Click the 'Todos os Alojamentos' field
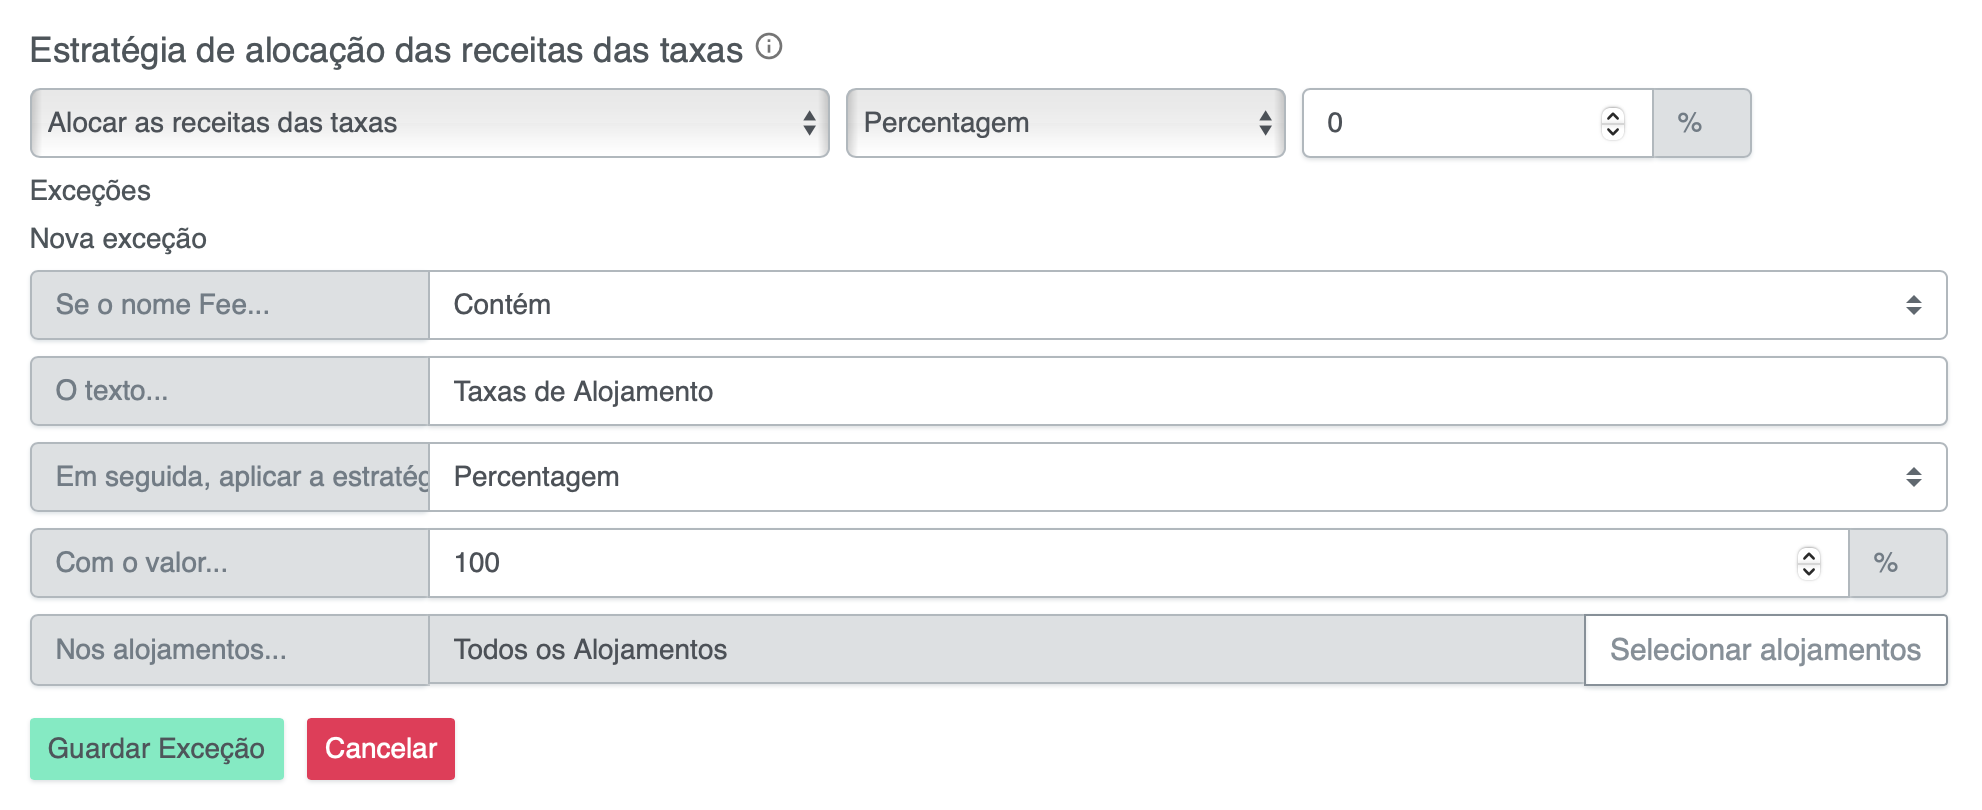 (1005, 650)
